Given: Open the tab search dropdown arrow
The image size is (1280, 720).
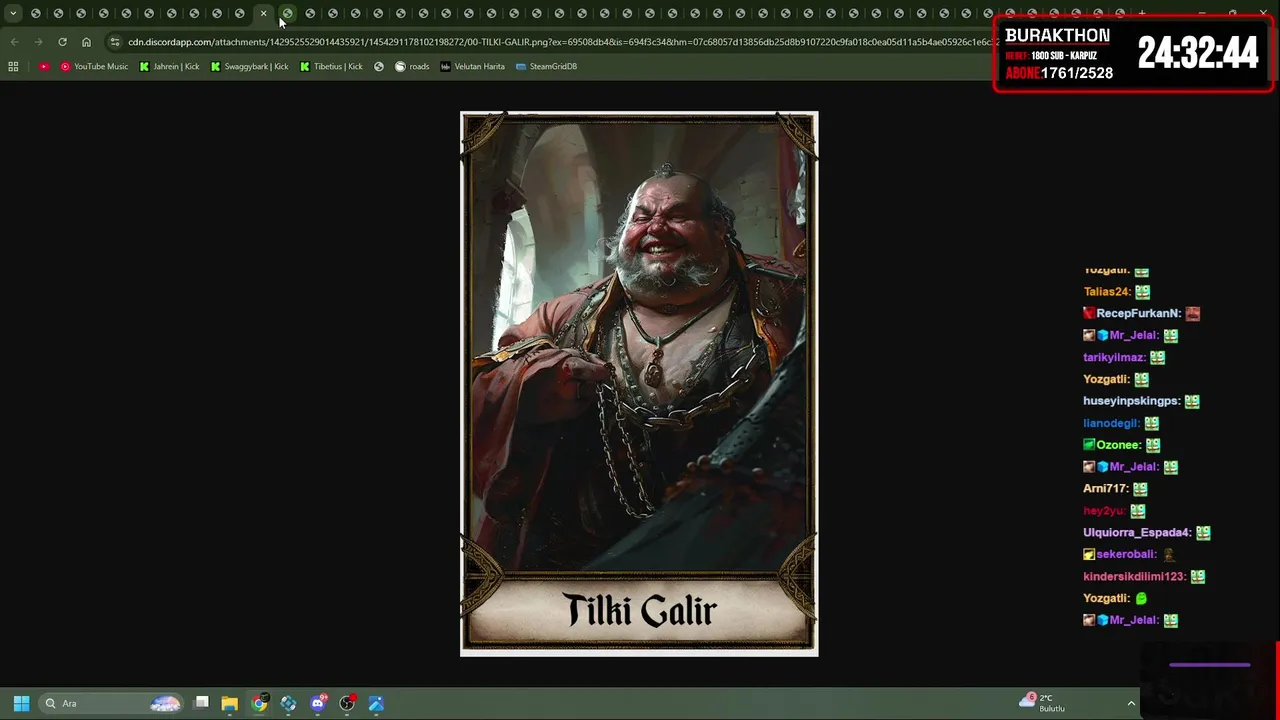Looking at the screenshot, I should [x=13, y=13].
